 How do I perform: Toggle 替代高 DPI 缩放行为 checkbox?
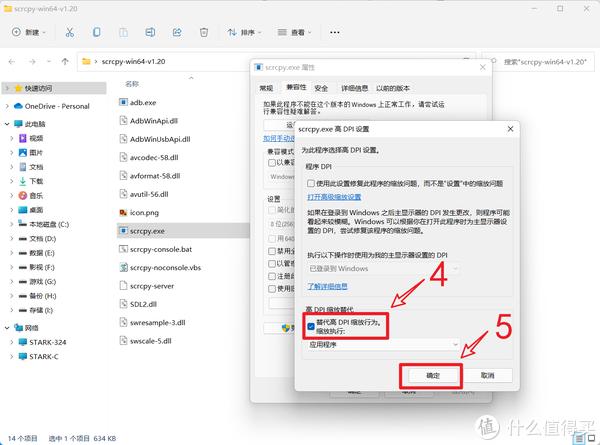311,326
